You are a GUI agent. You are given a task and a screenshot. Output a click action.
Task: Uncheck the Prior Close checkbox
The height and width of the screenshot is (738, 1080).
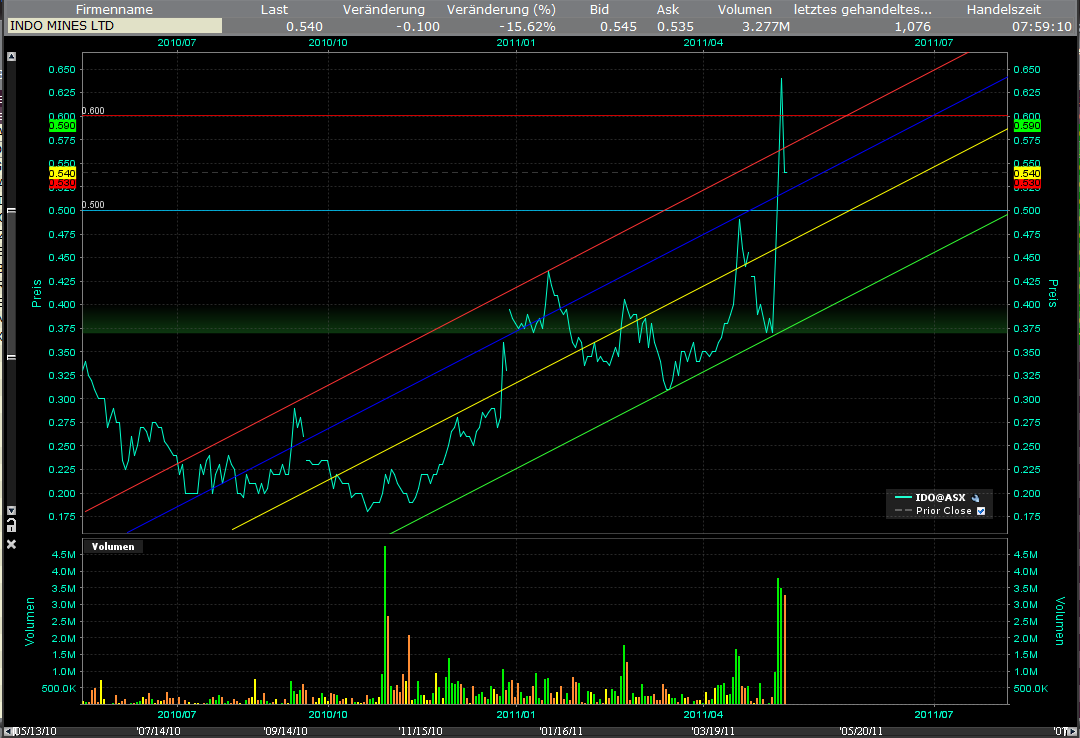point(981,511)
